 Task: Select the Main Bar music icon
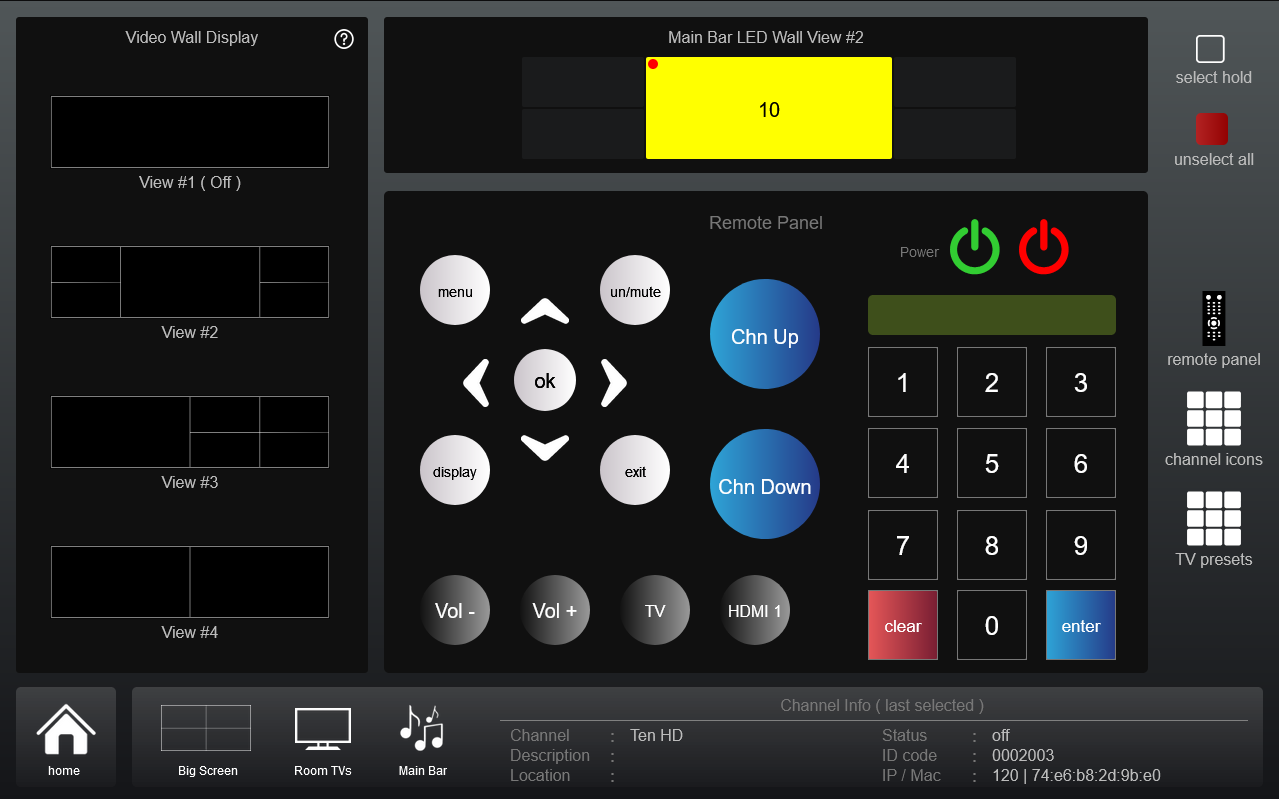point(422,728)
